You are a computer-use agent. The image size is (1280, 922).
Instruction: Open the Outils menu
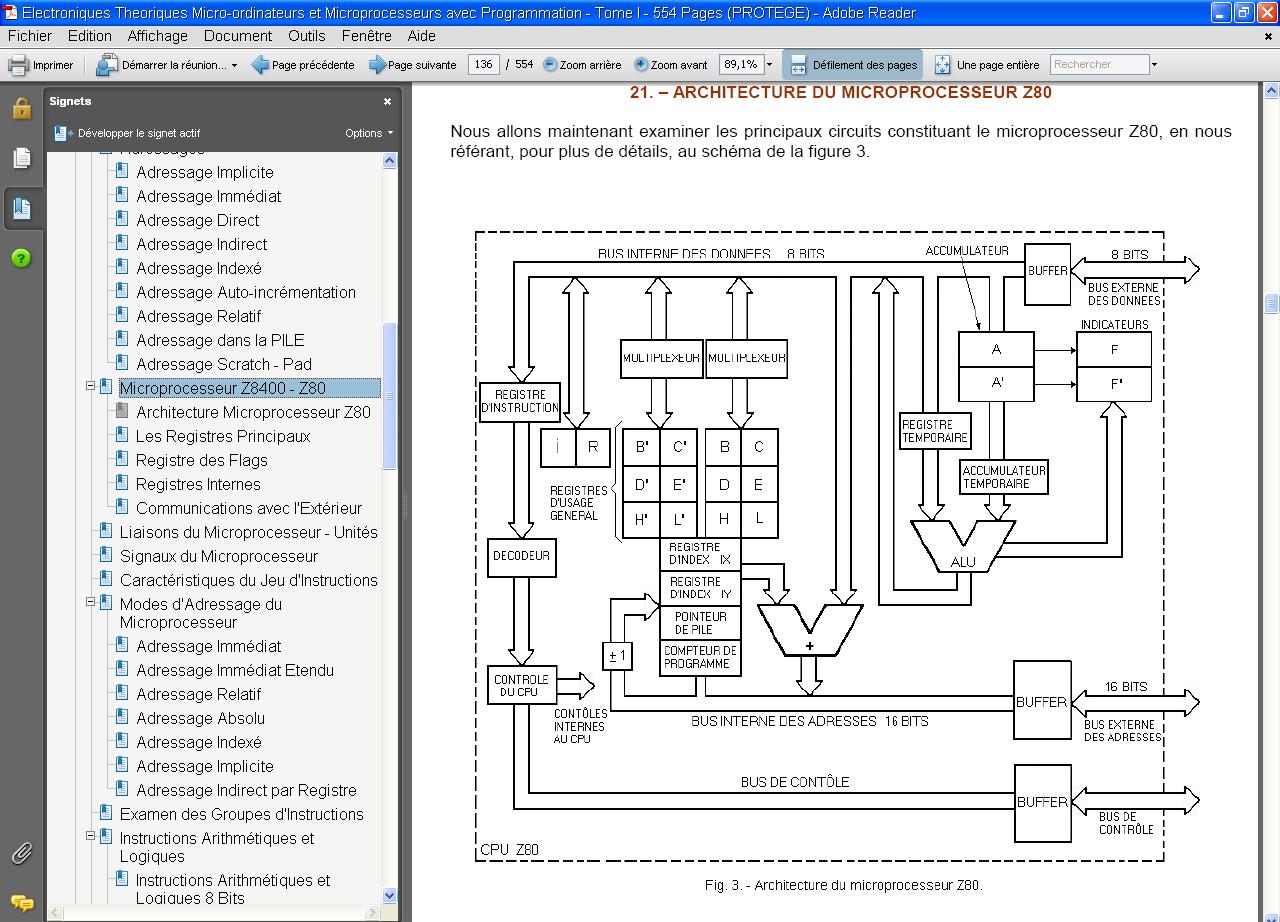(x=306, y=35)
